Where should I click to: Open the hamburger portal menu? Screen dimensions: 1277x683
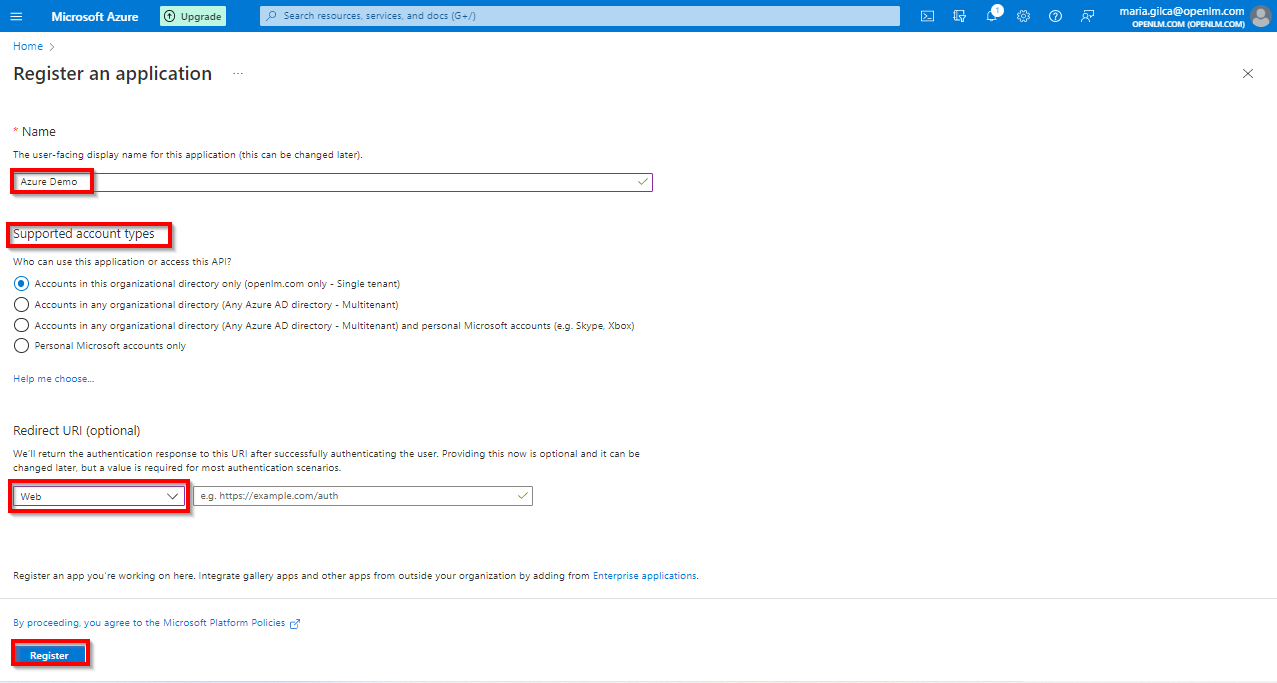point(18,16)
